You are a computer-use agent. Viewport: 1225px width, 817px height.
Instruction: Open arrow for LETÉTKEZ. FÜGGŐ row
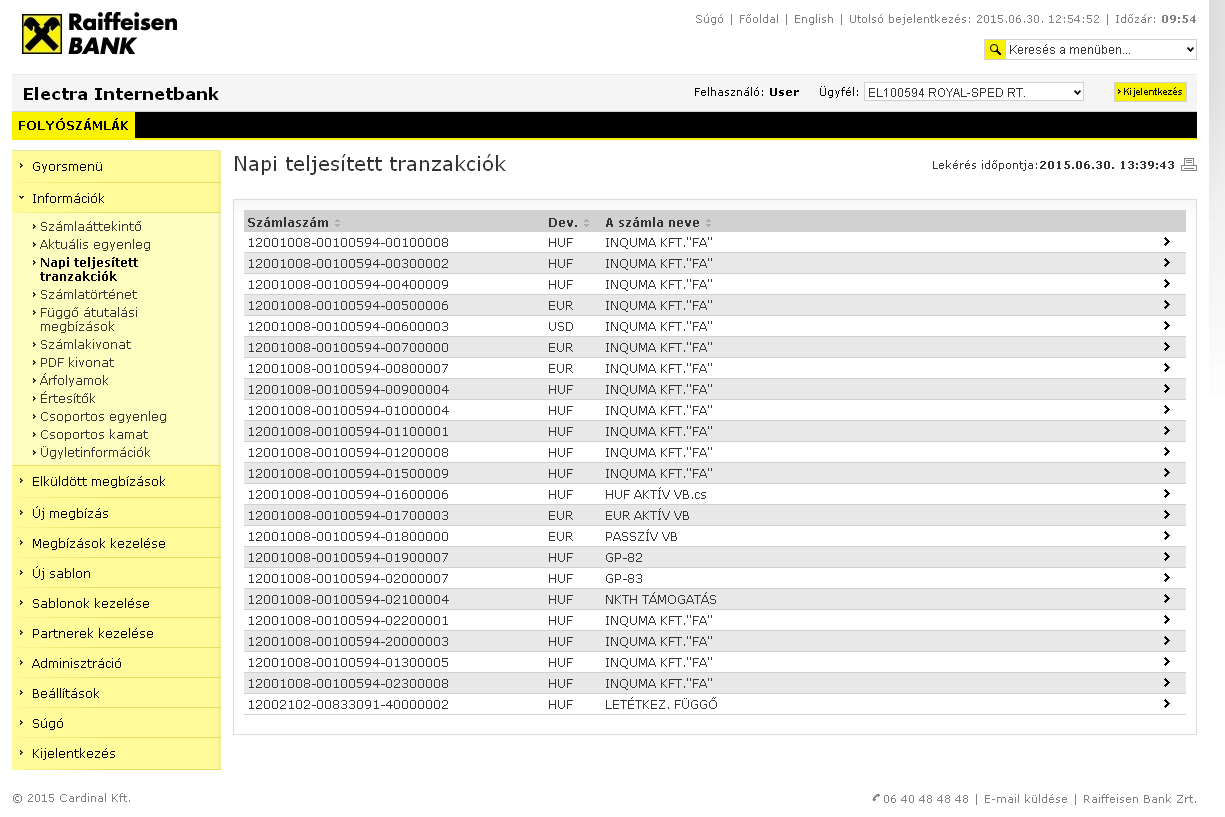(x=1166, y=704)
